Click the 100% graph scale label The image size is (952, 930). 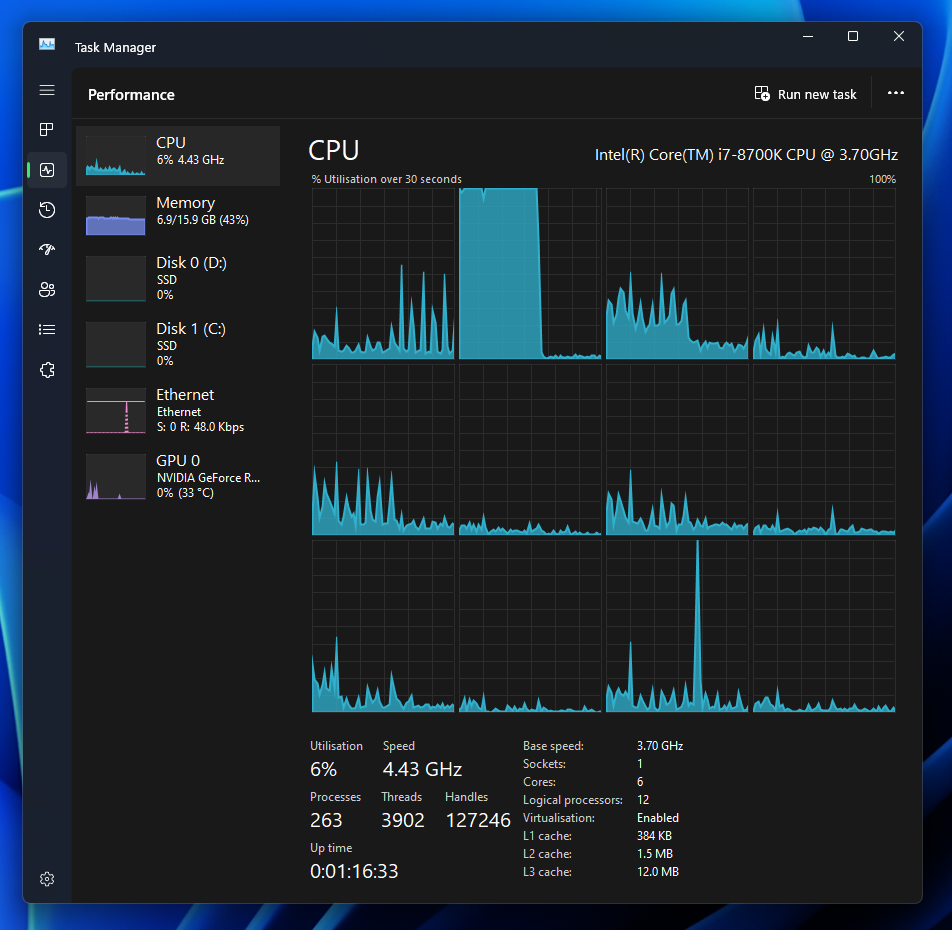pos(882,179)
